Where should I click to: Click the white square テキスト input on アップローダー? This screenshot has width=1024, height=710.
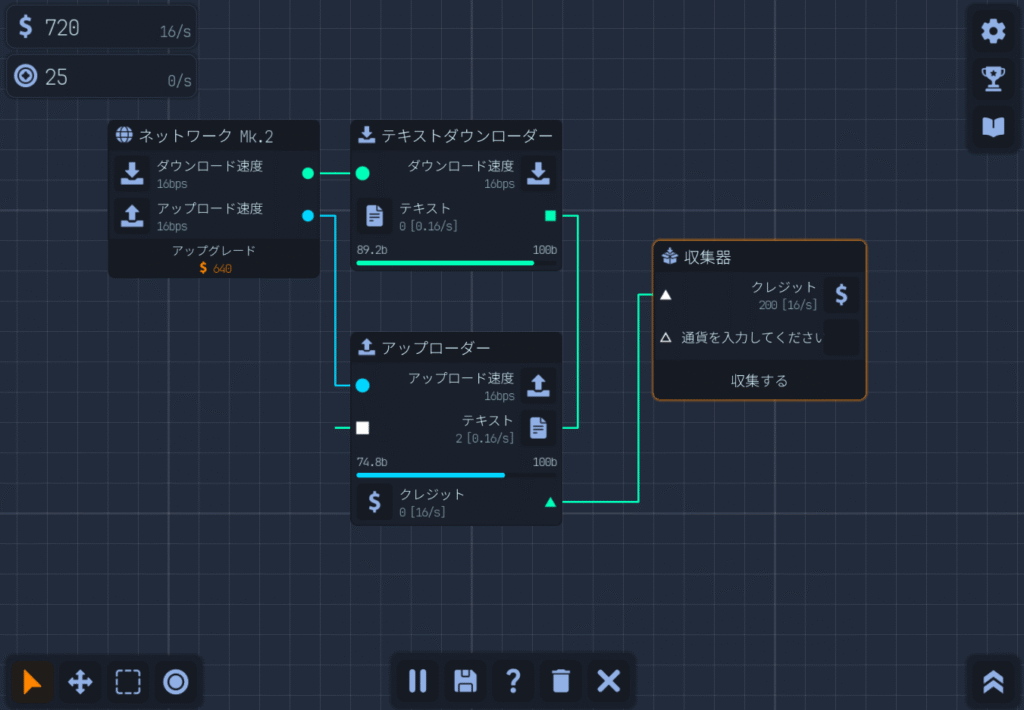(363, 428)
